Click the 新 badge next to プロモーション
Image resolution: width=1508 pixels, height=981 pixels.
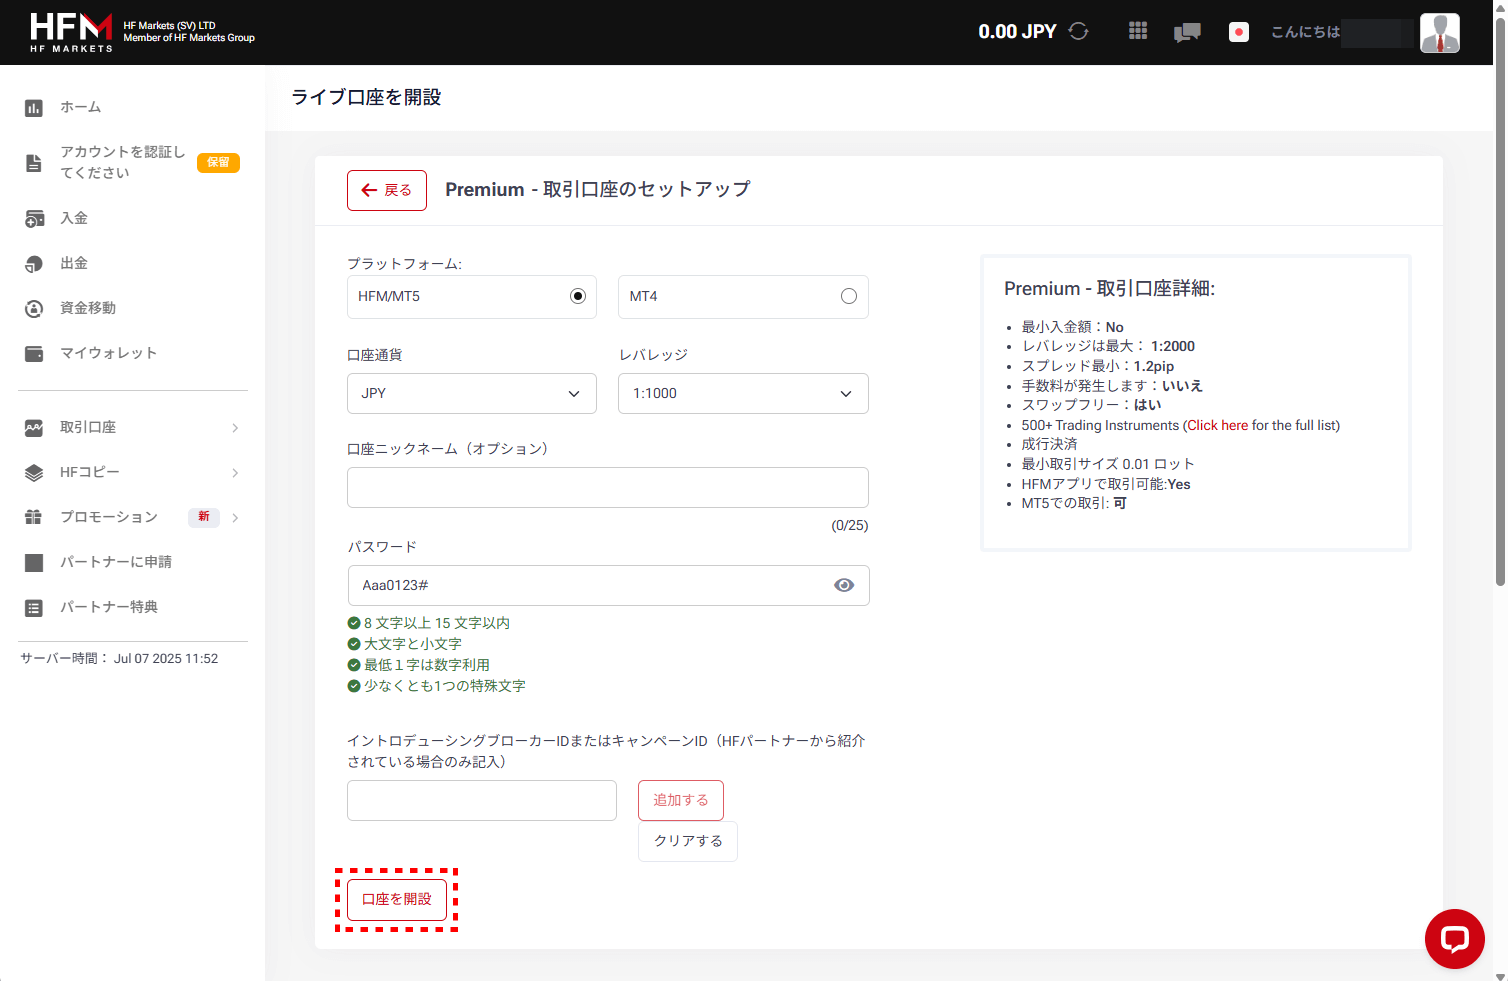tap(204, 517)
